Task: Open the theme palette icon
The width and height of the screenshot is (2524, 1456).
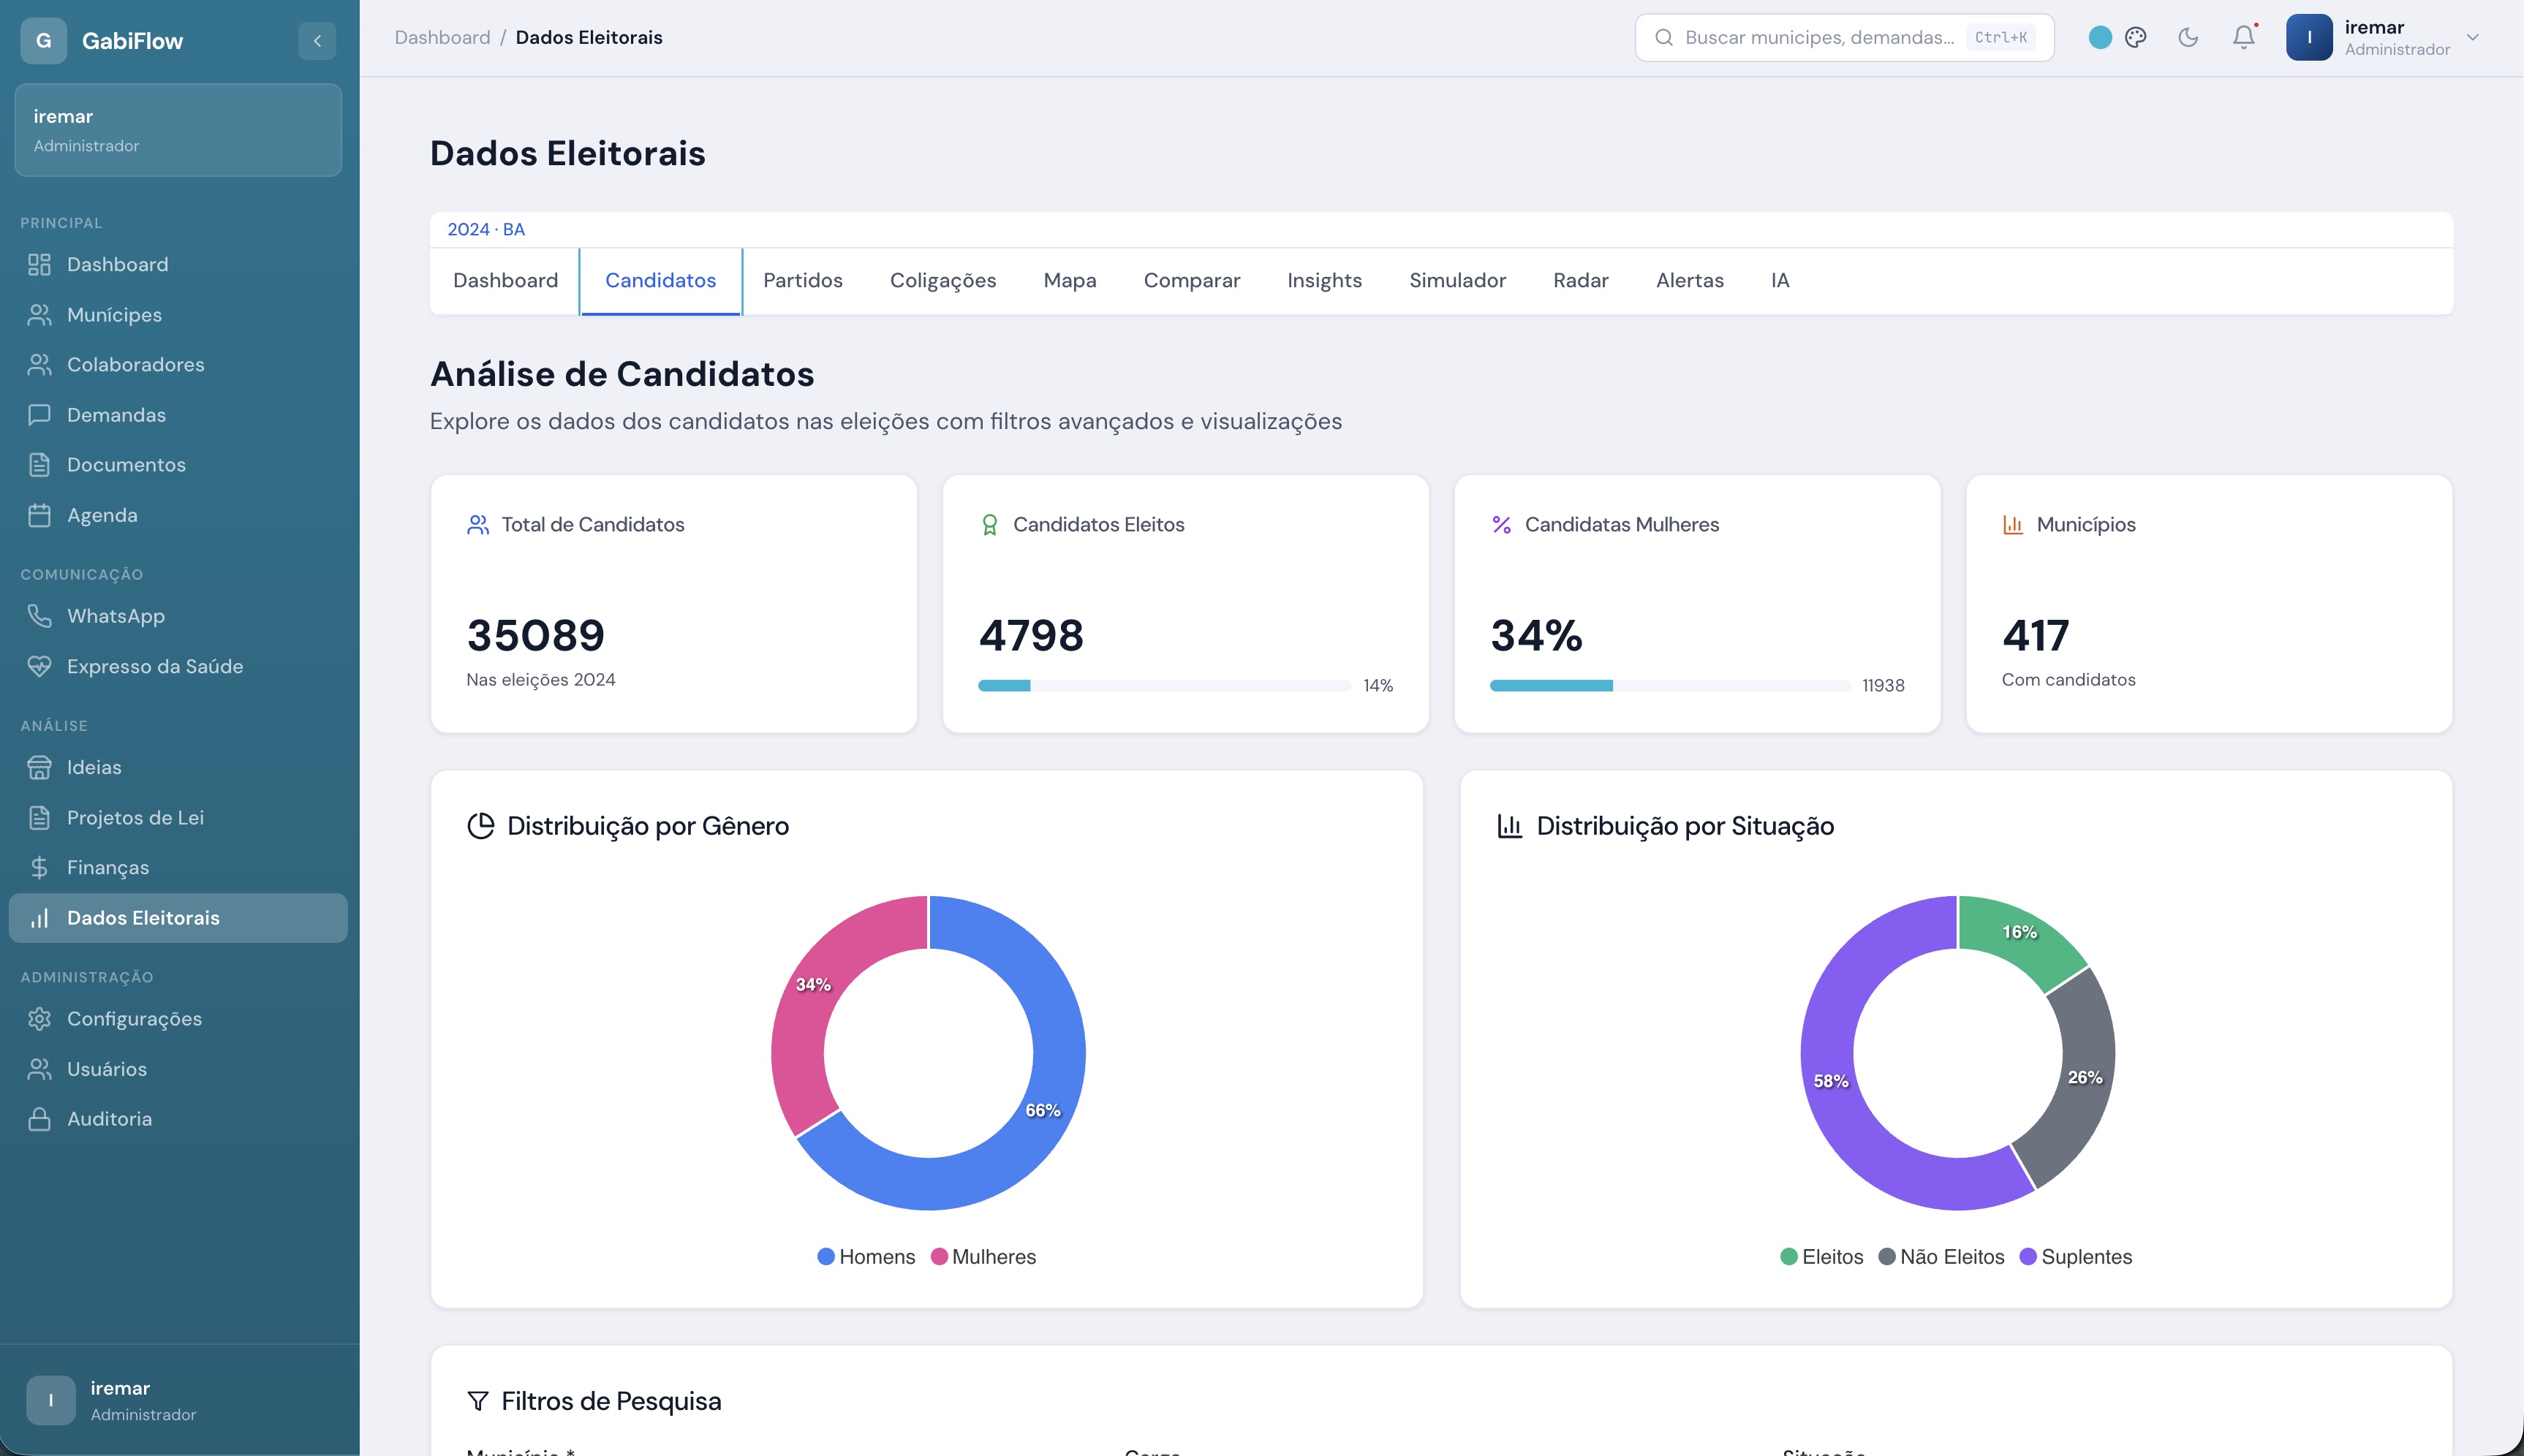Action: tap(2136, 38)
